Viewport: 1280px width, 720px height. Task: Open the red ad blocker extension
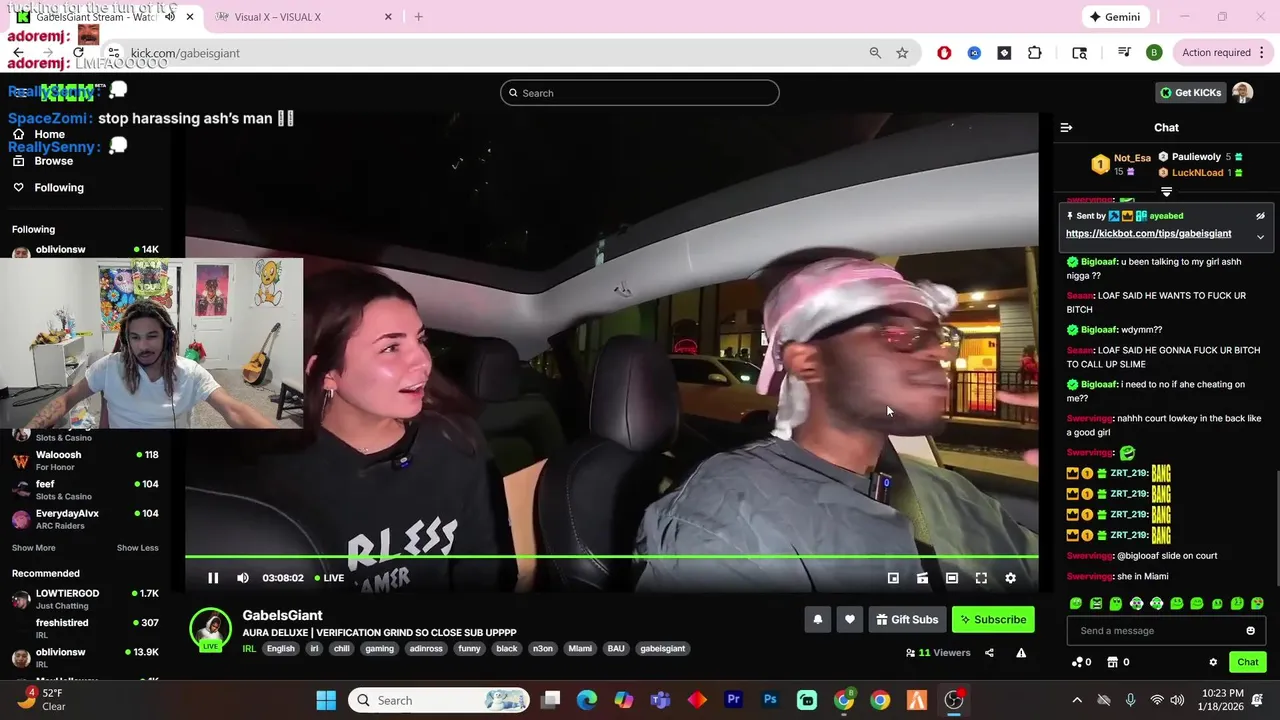point(944,53)
